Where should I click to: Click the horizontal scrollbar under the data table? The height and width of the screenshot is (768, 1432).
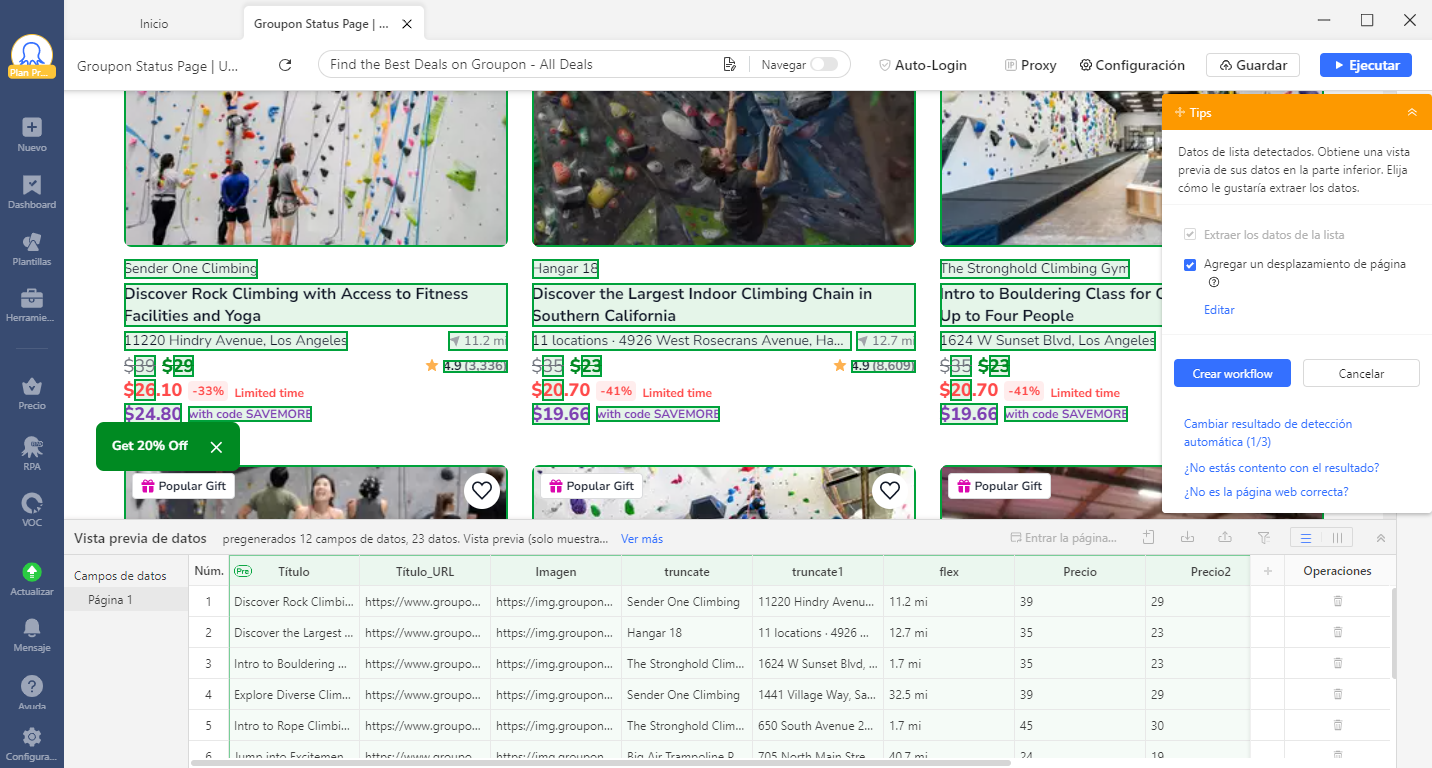tap(600, 763)
